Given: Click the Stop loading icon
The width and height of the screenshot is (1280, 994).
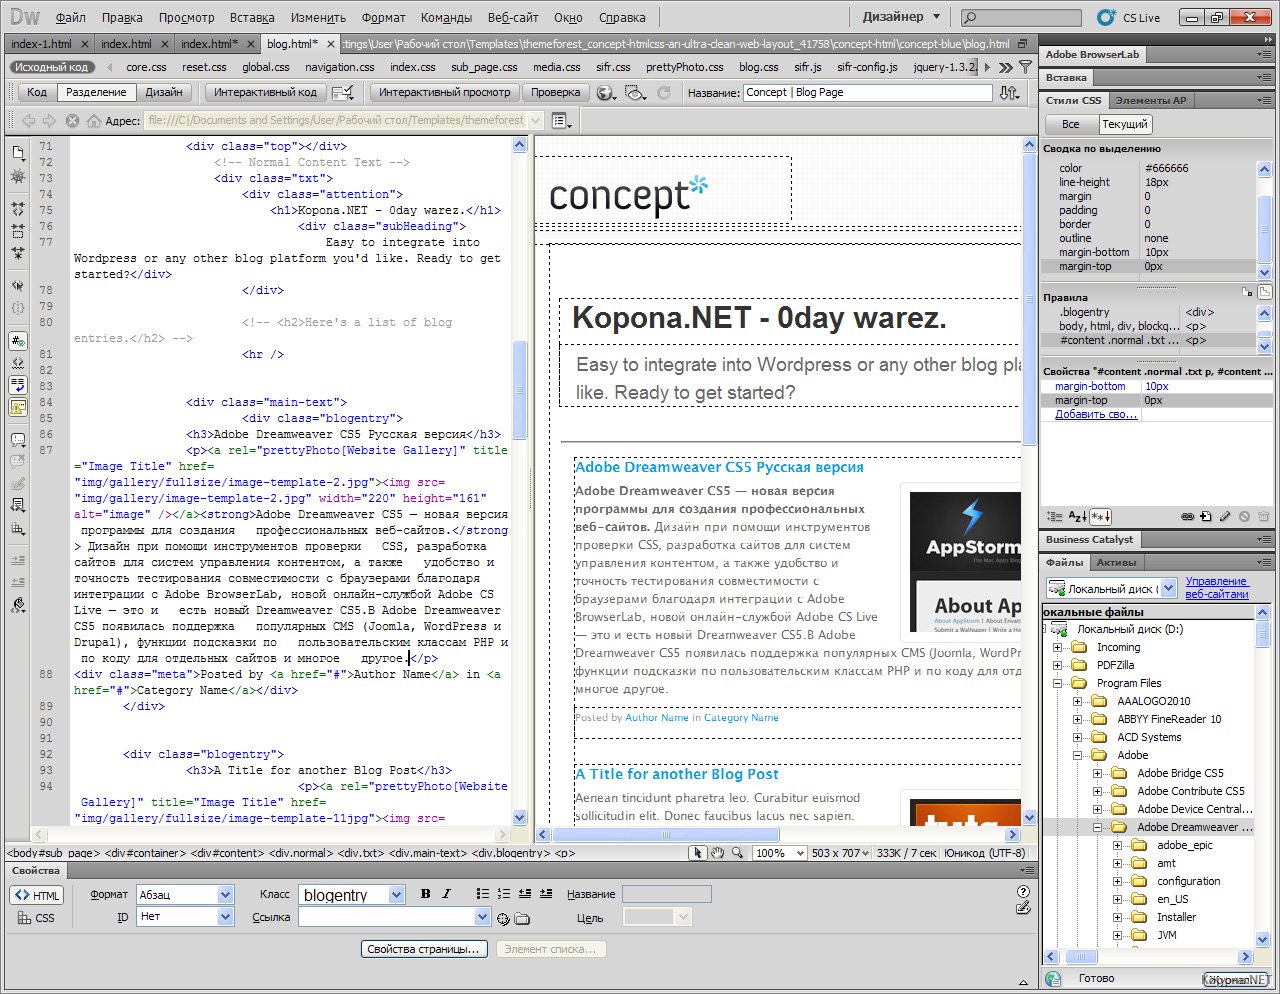Looking at the screenshot, I should [x=72, y=120].
